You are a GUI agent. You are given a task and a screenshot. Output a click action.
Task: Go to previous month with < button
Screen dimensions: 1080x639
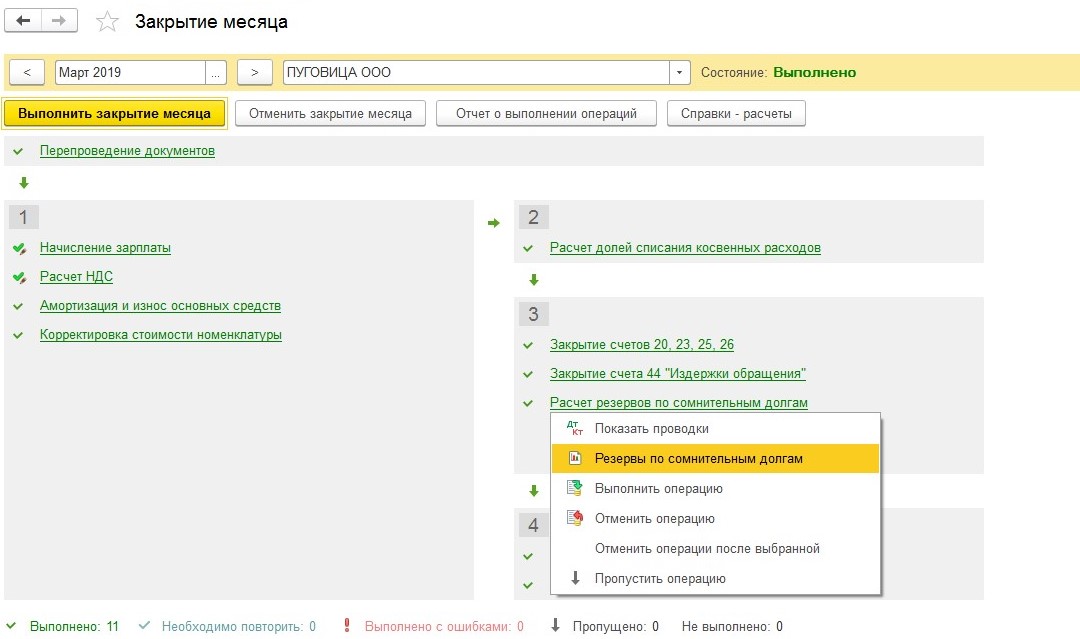pyautogui.click(x=27, y=73)
